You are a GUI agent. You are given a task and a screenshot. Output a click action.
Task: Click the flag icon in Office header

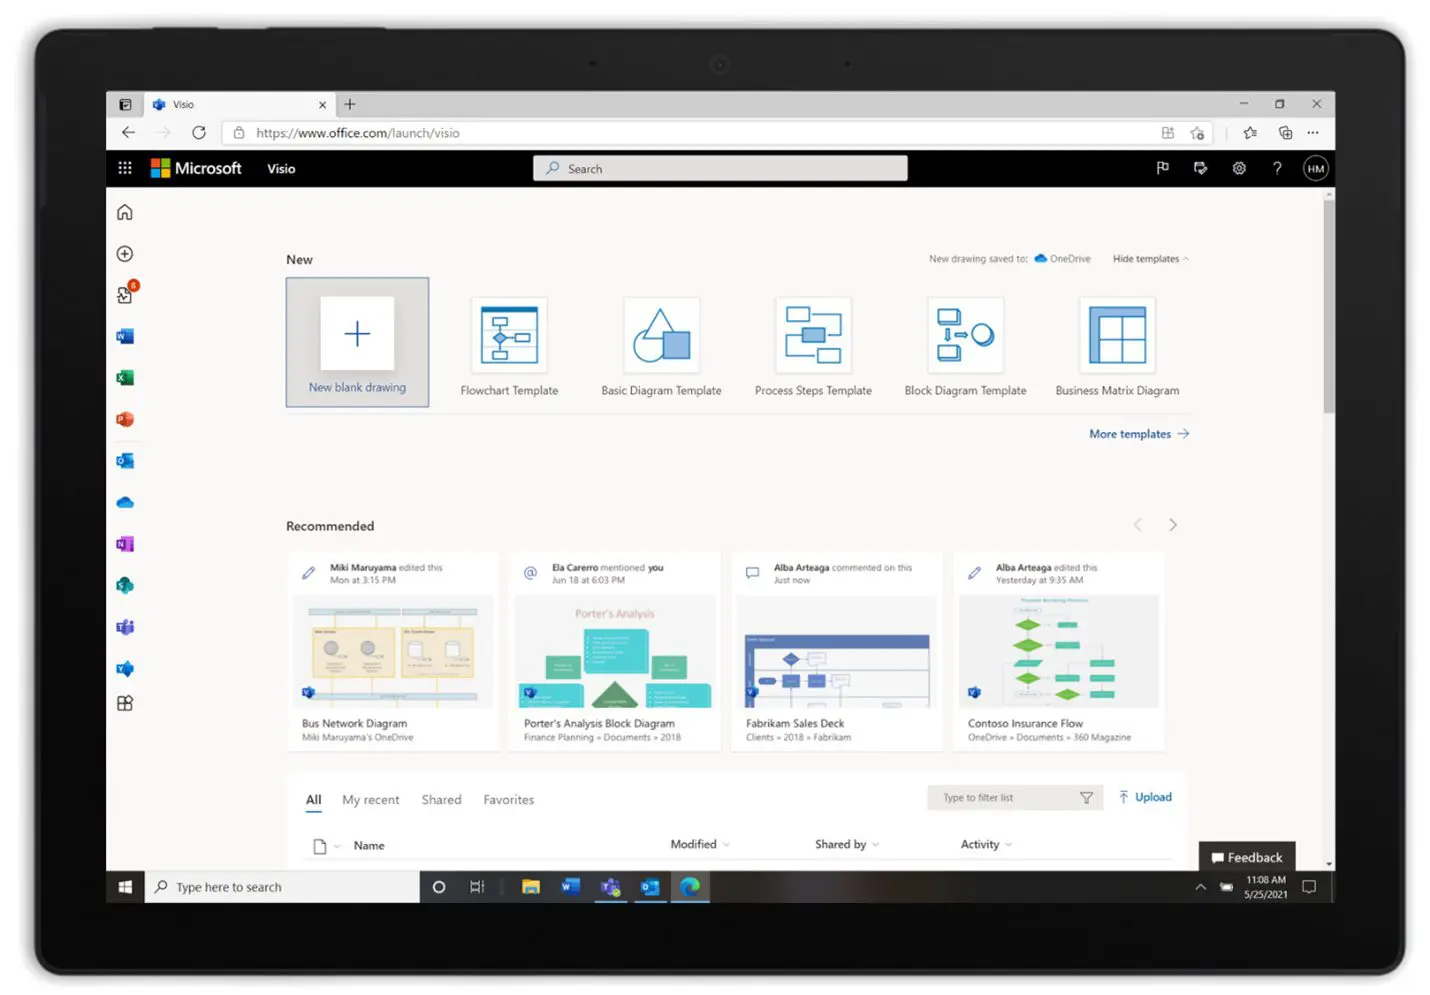tap(1162, 168)
